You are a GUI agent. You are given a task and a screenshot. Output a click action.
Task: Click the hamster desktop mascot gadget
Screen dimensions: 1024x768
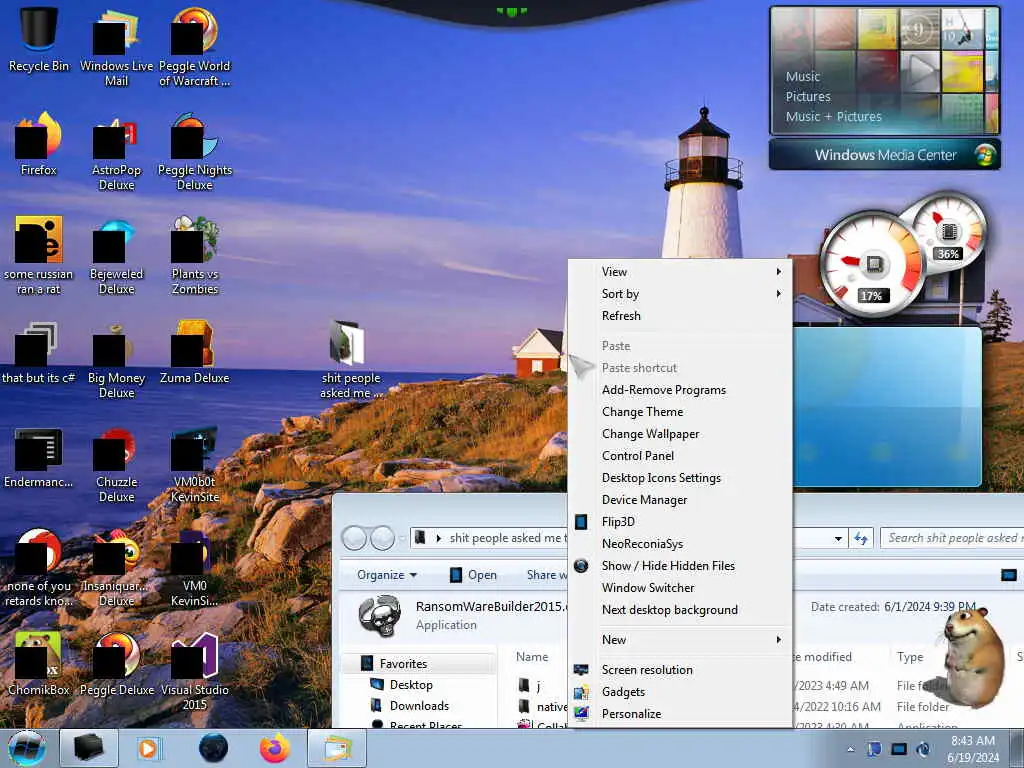click(974, 658)
